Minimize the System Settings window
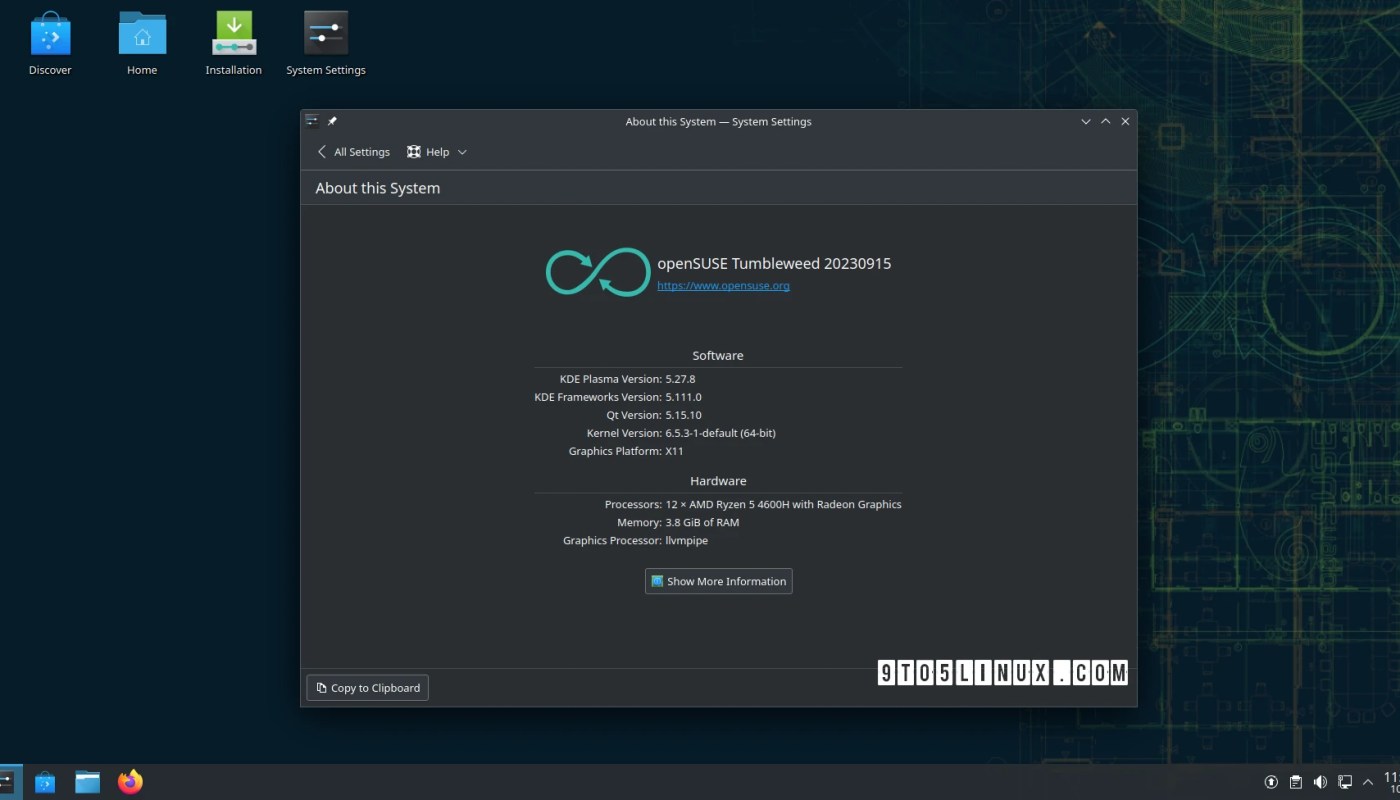Screen dimensions: 1400x800 (x=1086, y=121)
